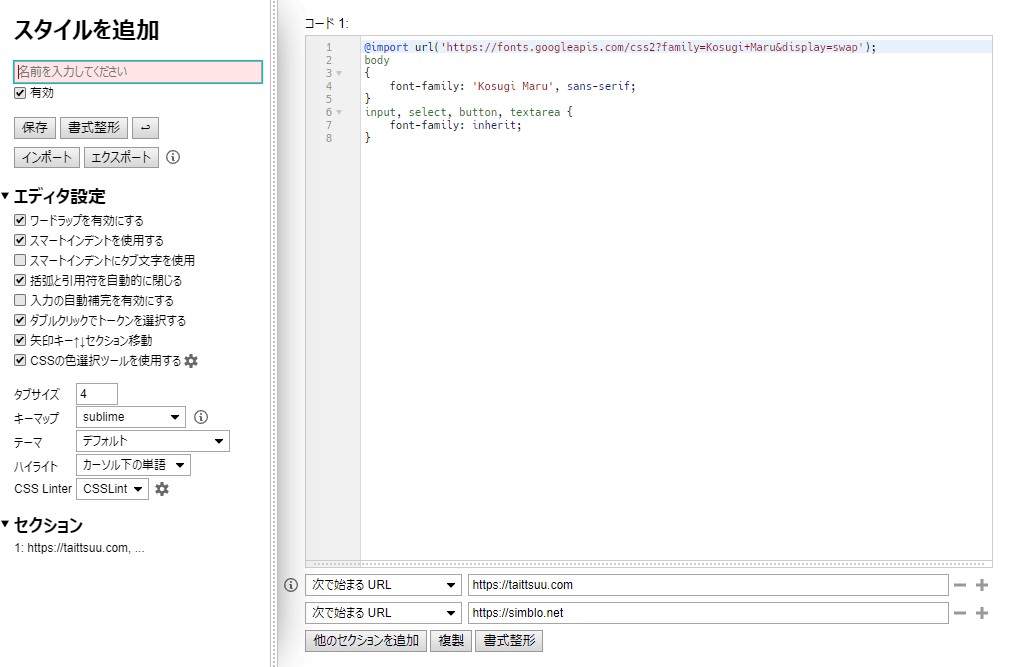Add a rule after https://simblo.net with plus icon
Image resolution: width=1018 pixels, height=667 pixels.
tap(982, 613)
